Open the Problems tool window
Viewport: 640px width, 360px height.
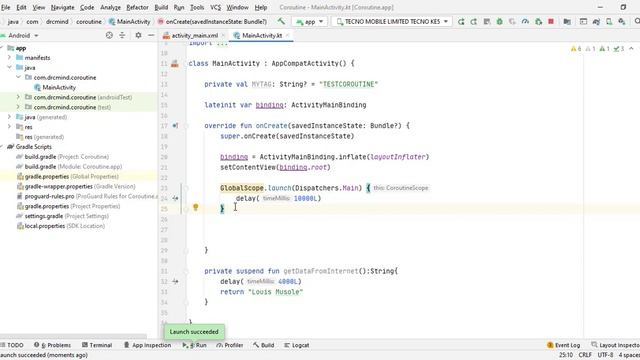click(52, 345)
